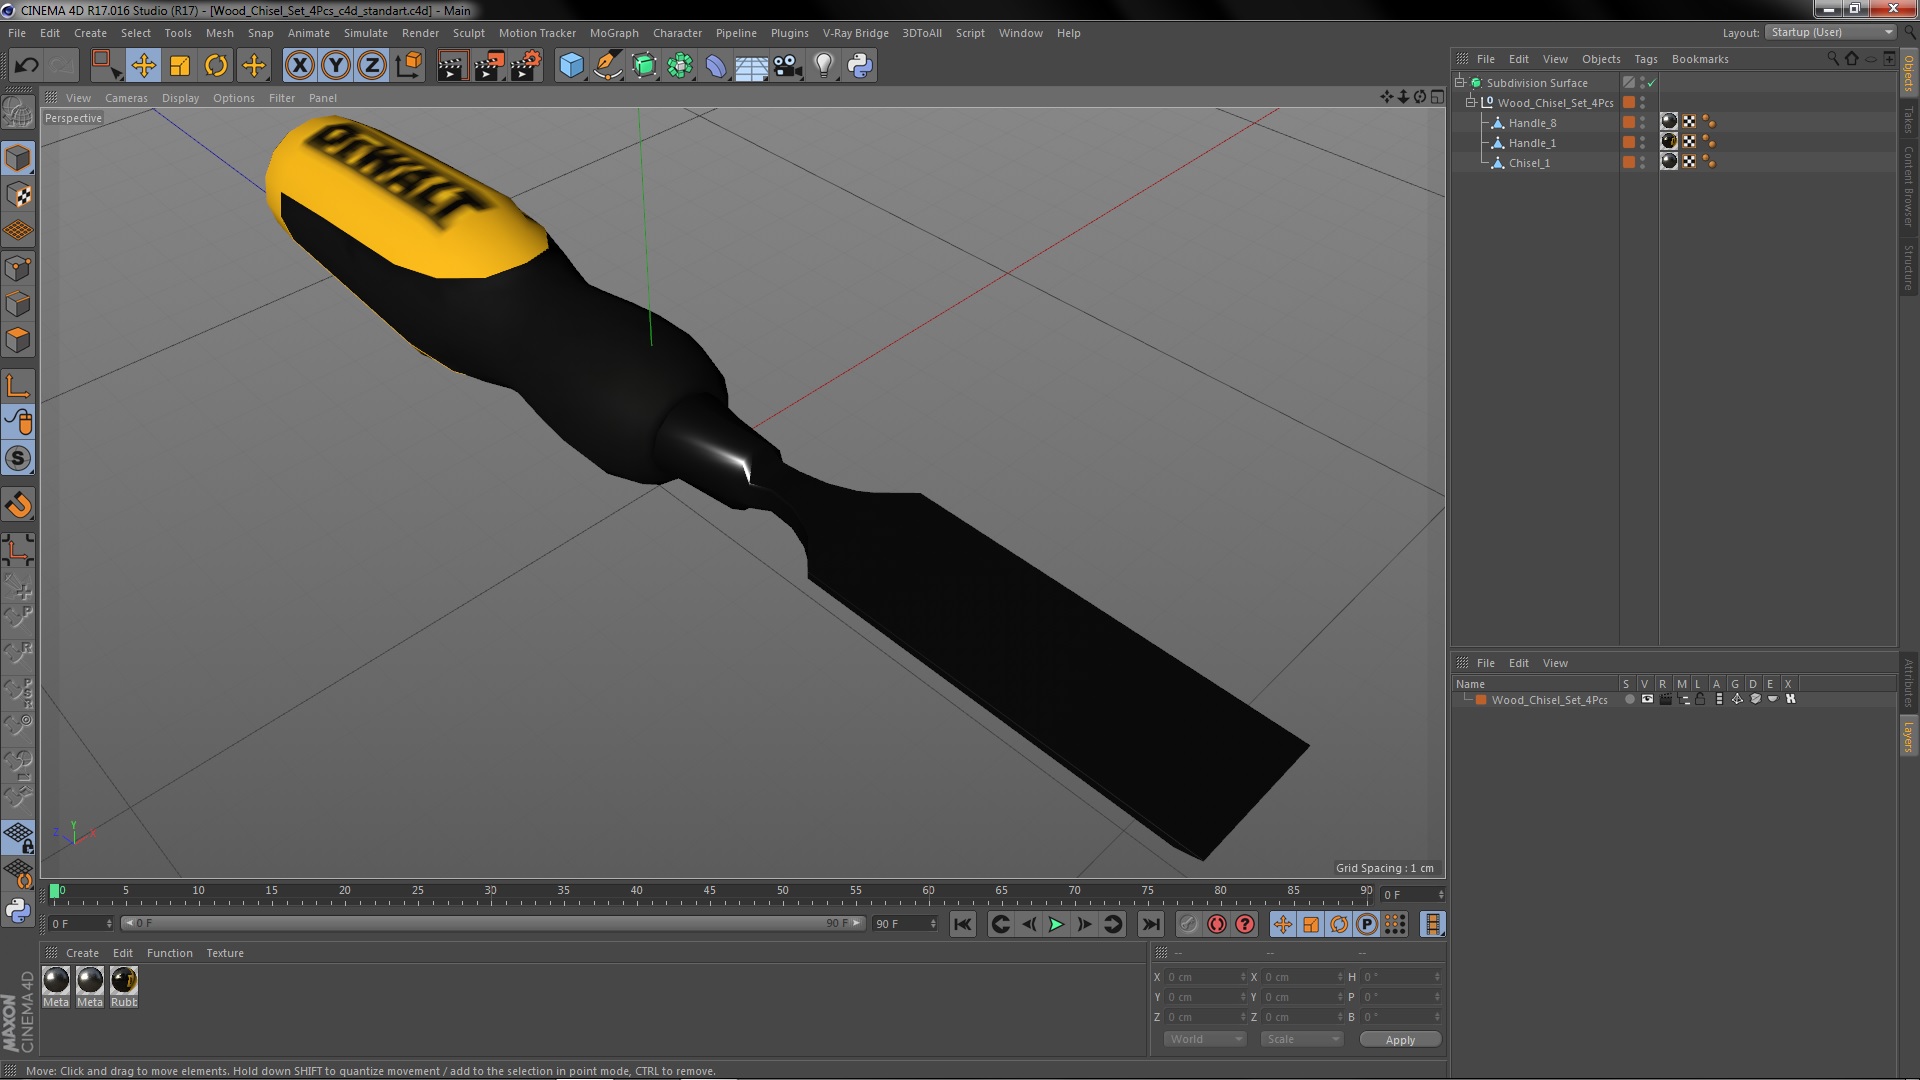The width and height of the screenshot is (1920, 1080).
Task: Select the Live Selection tool
Action: point(106,66)
